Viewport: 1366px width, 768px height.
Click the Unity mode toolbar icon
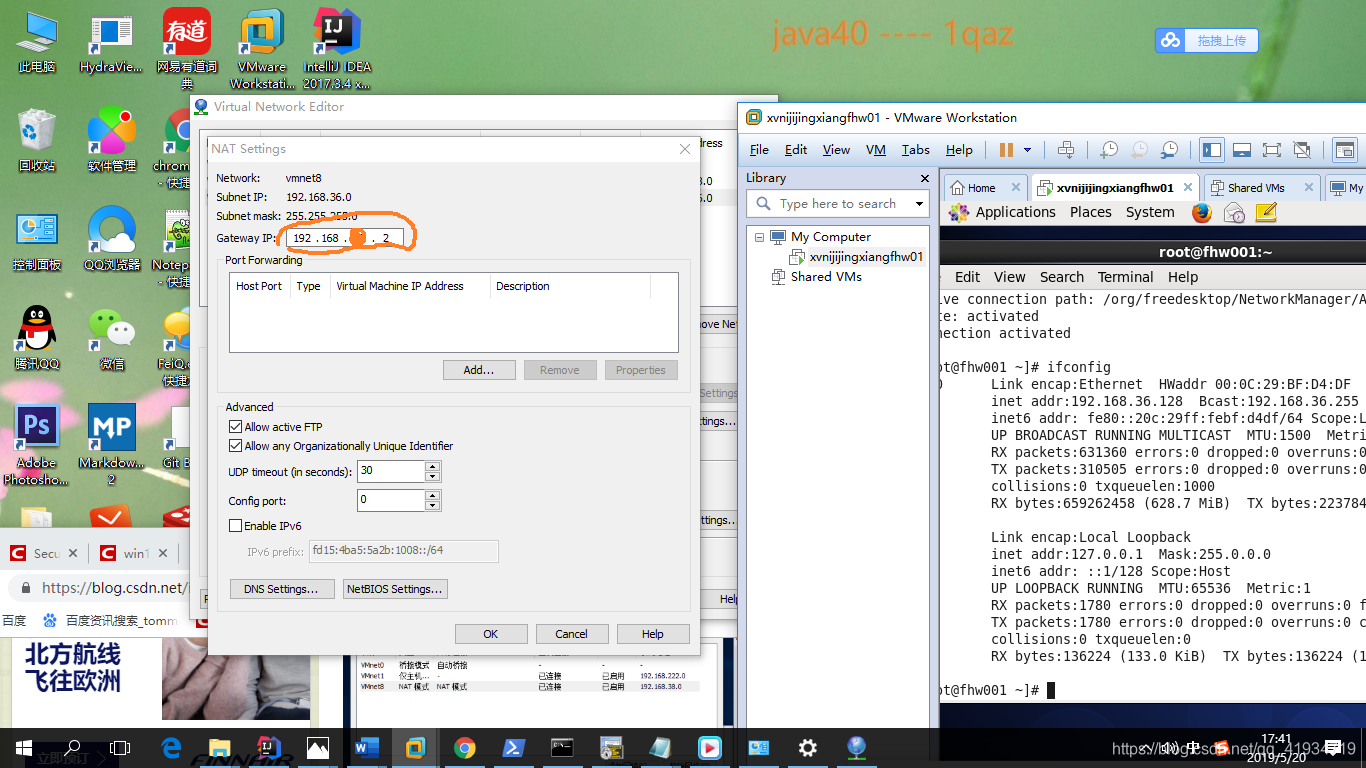pyautogui.click(x=1302, y=150)
